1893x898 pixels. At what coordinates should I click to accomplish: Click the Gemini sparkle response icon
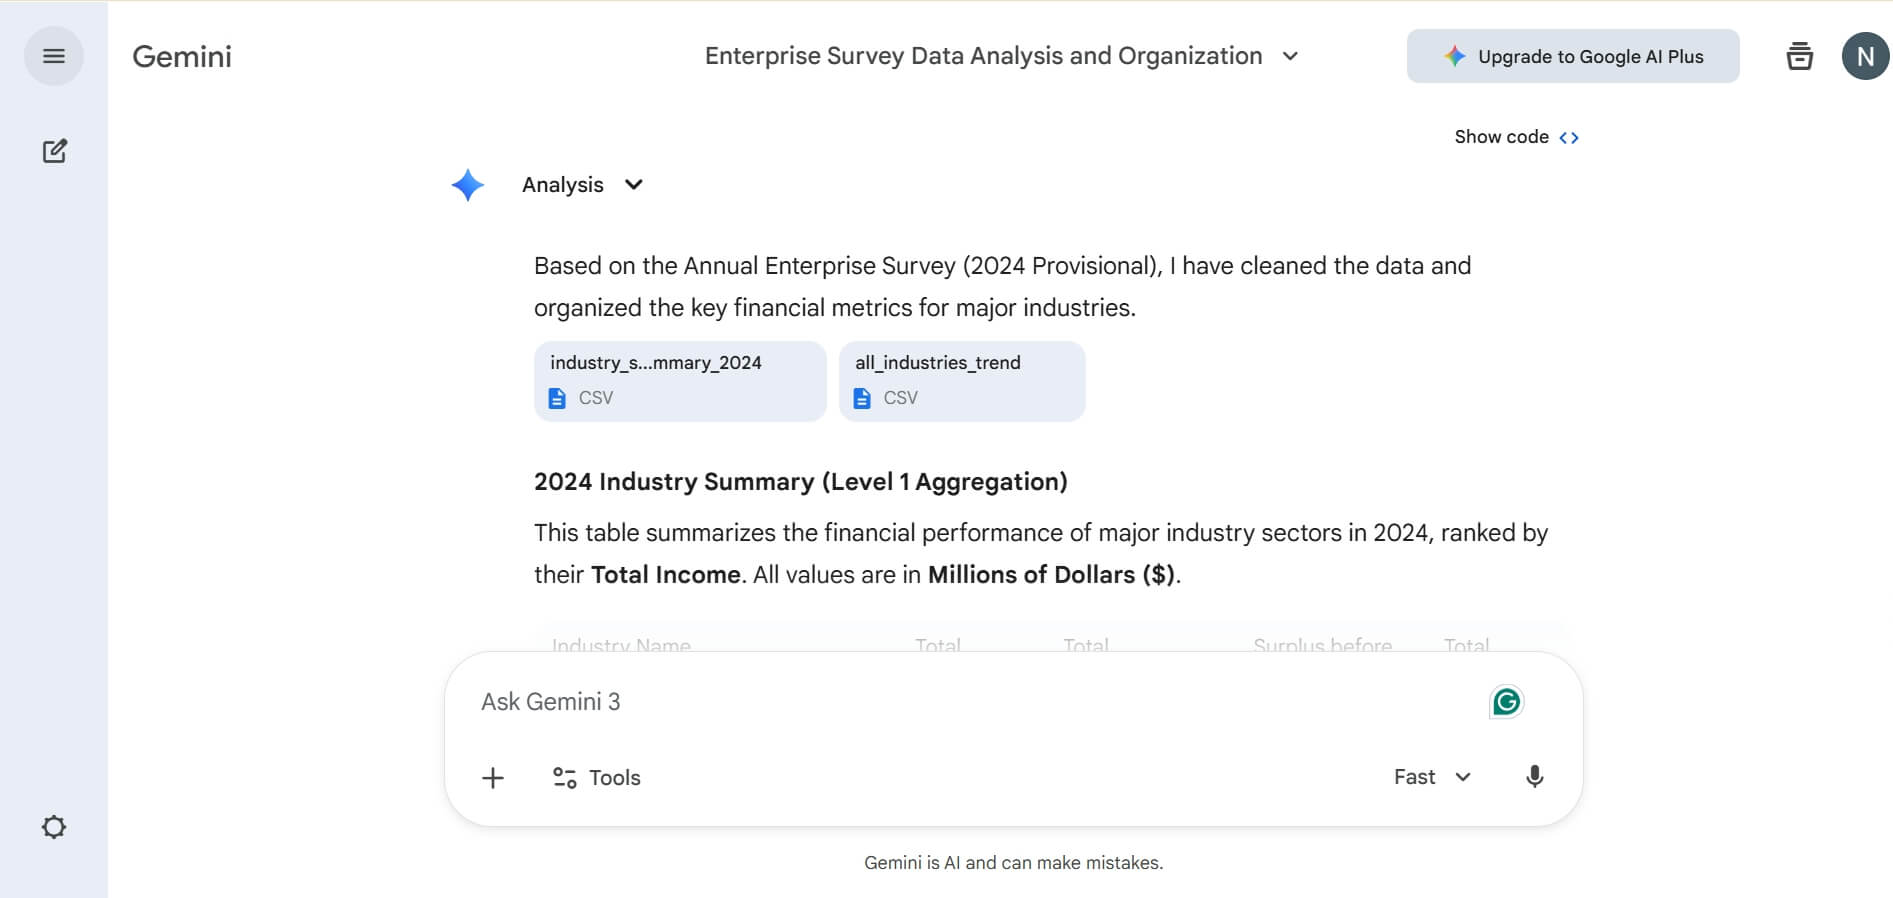[x=467, y=185]
